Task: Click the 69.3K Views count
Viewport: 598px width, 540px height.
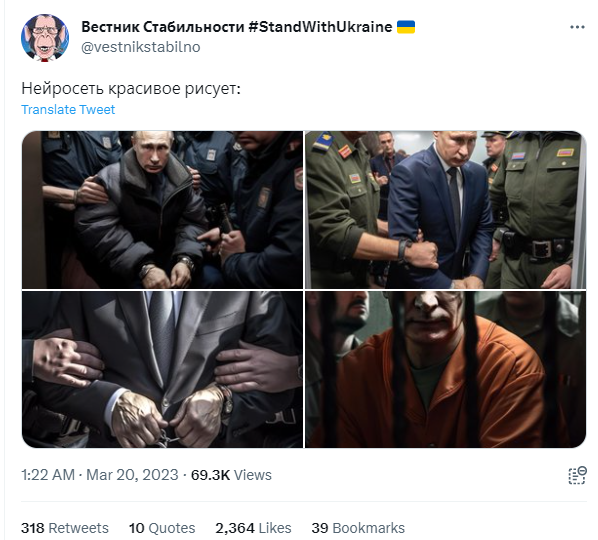Action: [x=231, y=475]
